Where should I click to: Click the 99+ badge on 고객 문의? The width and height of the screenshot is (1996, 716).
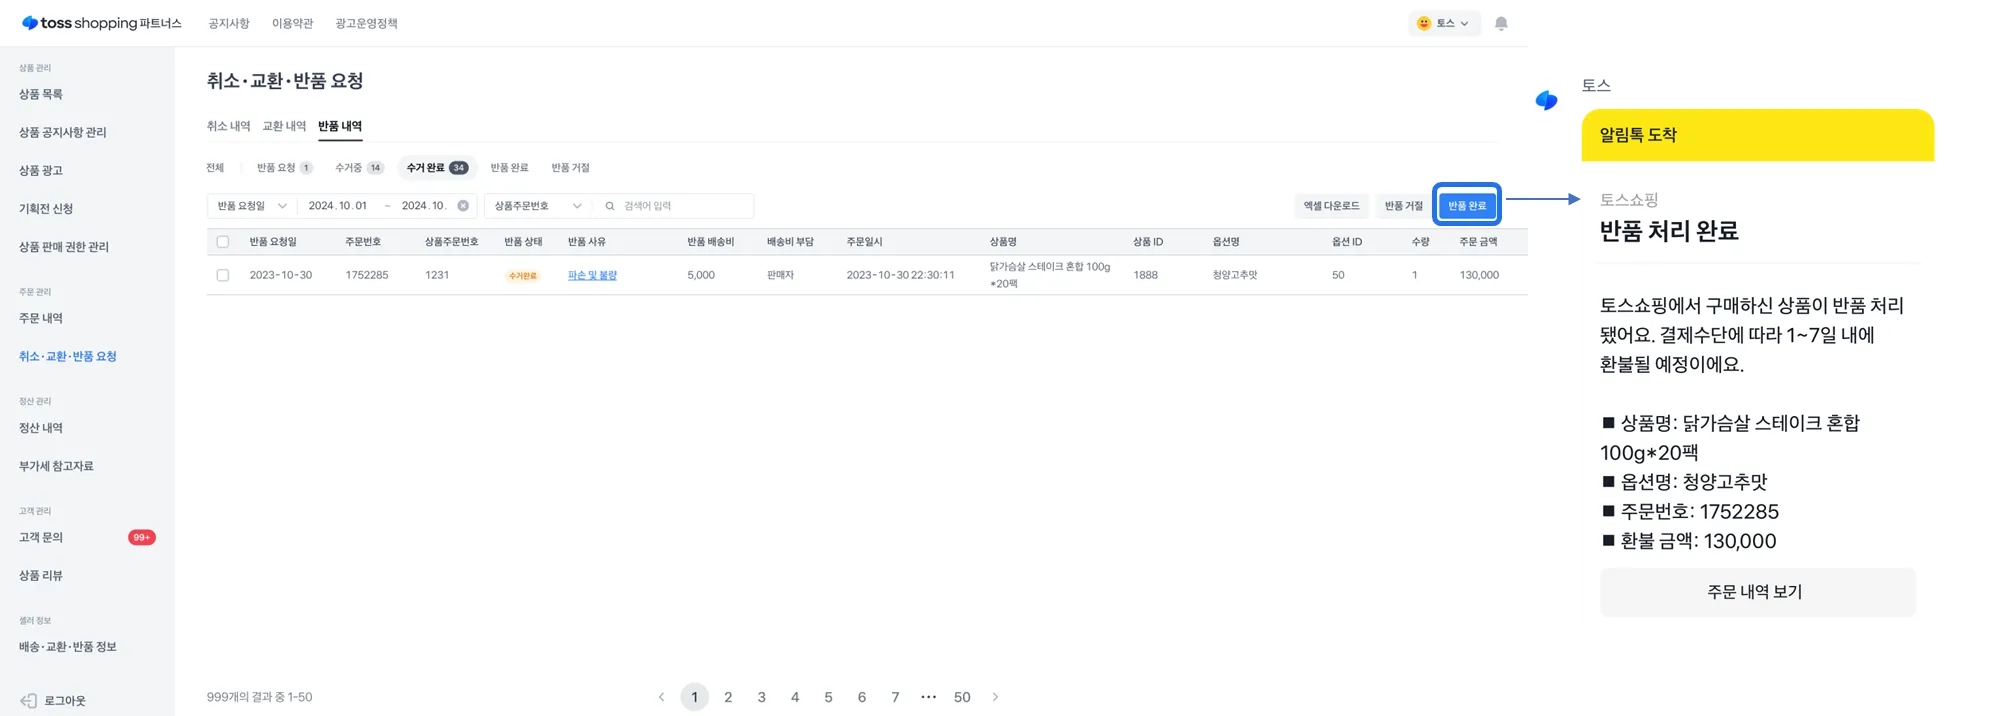(142, 538)
